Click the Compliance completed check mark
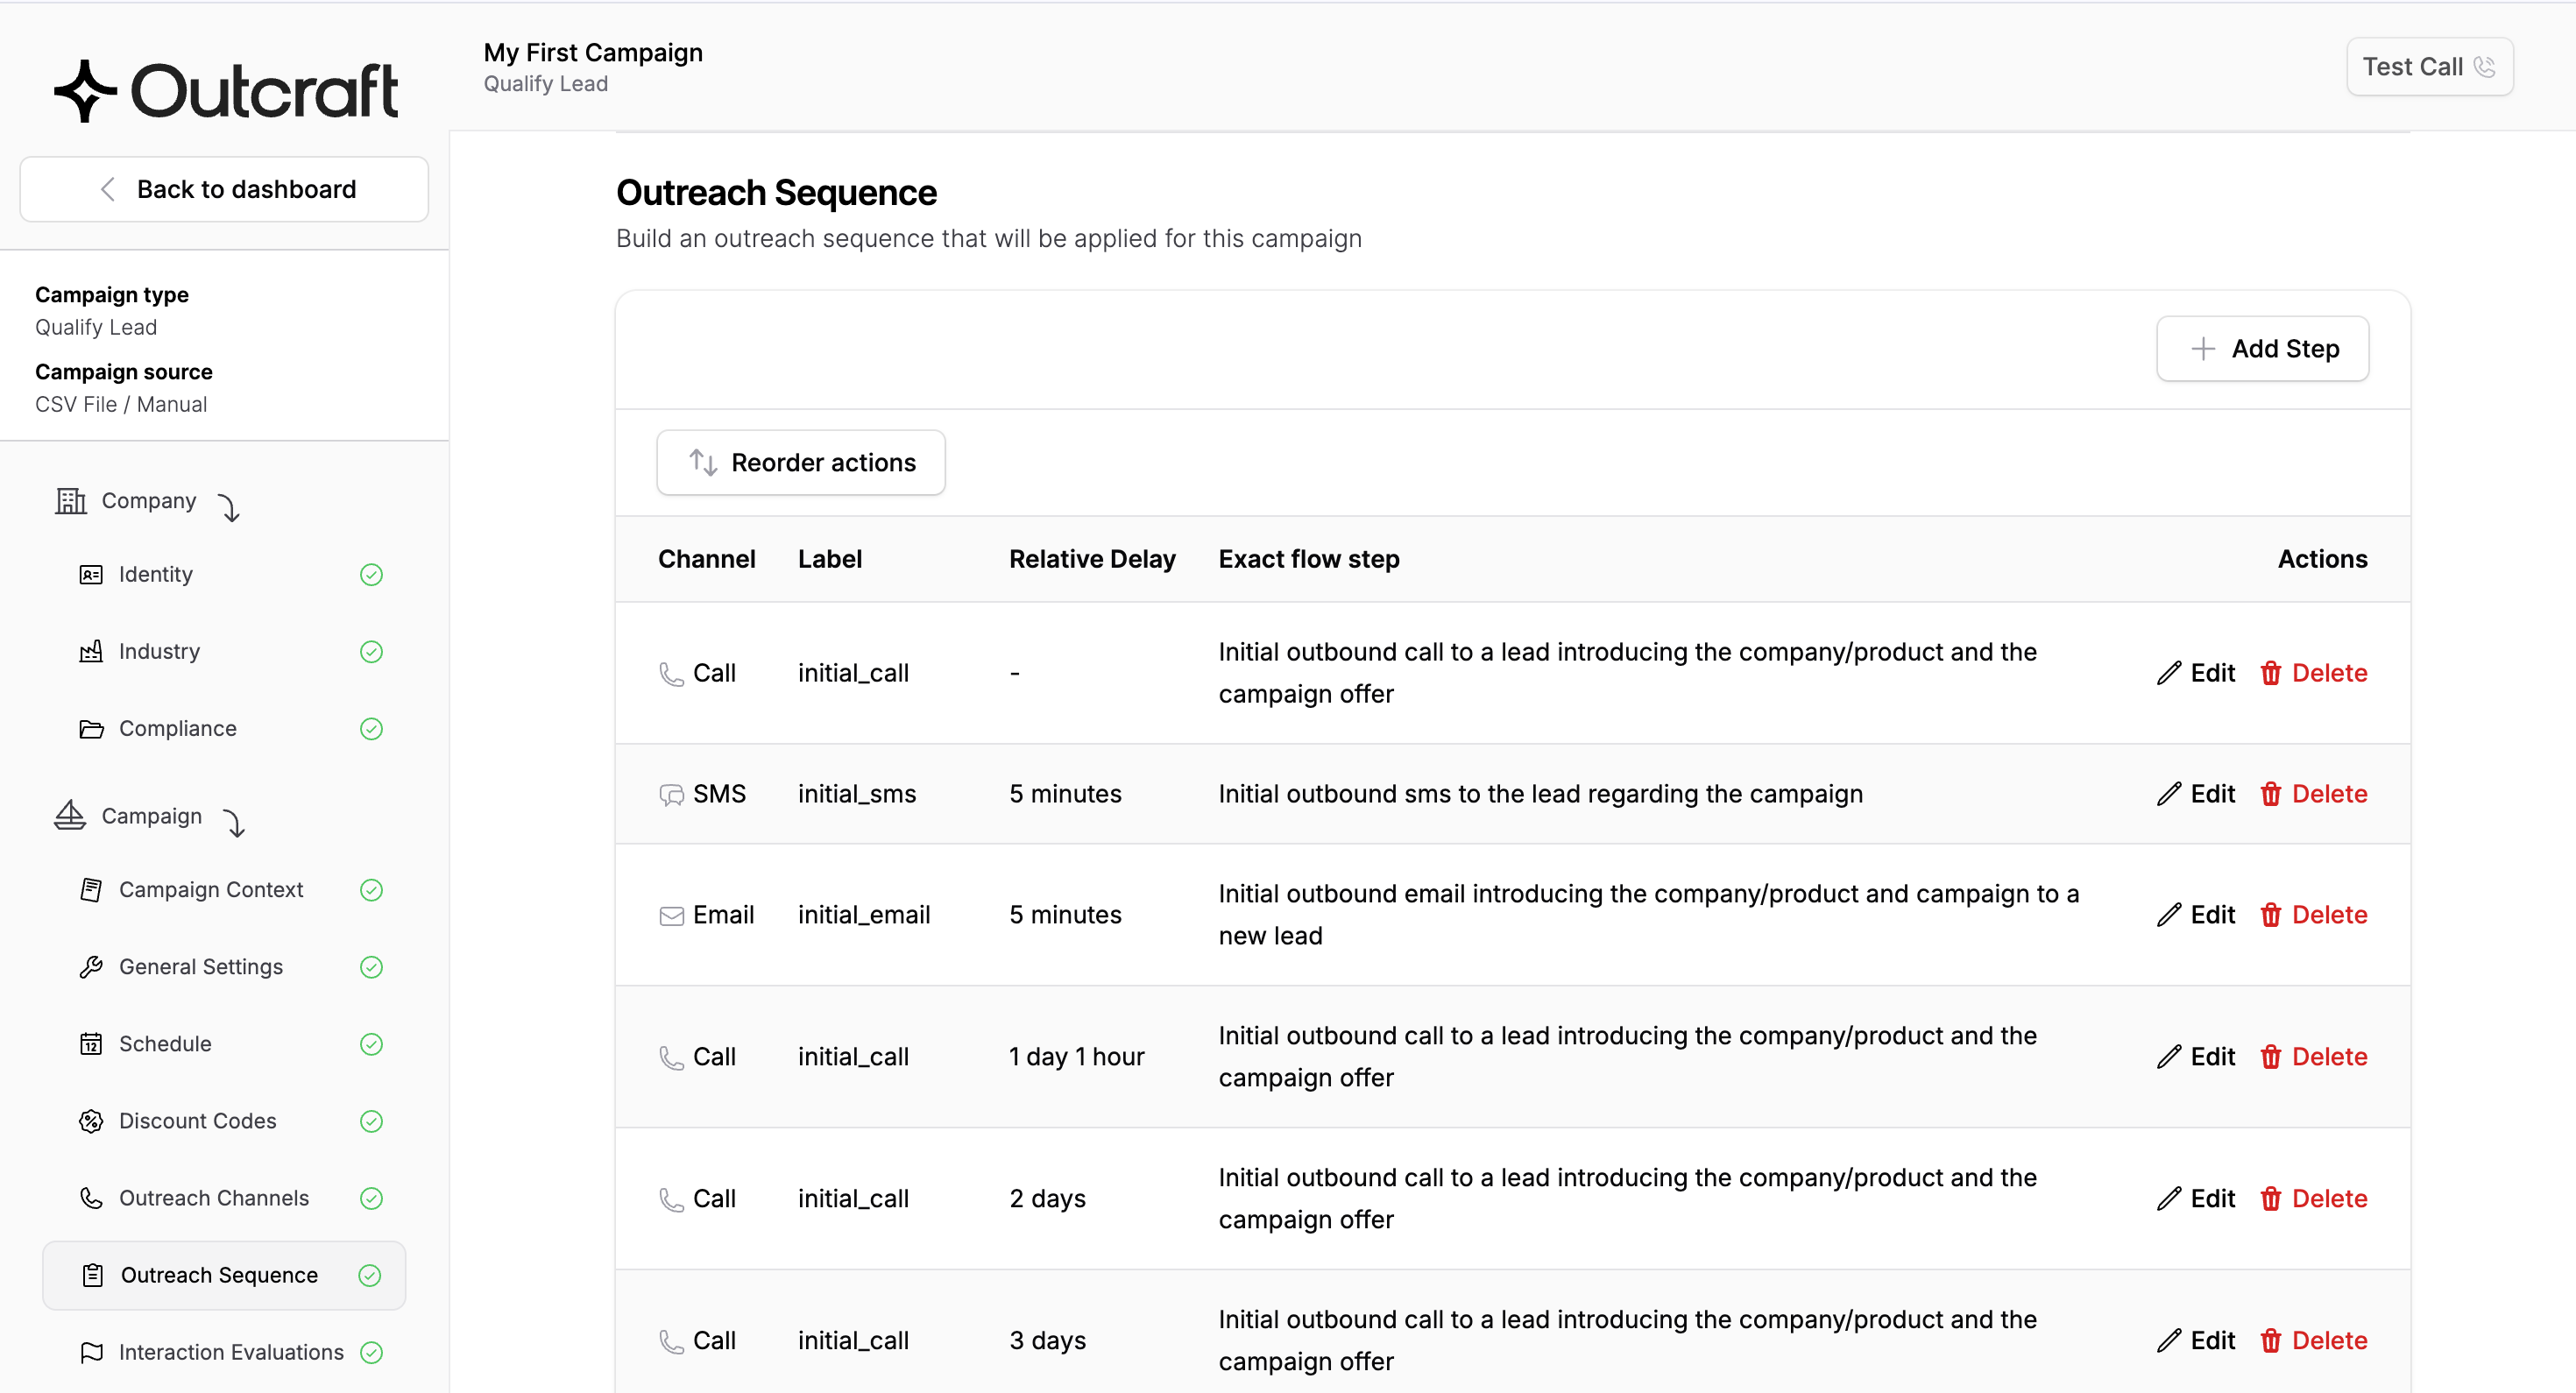Screen dimensions: 2576x1393 [x=371, y=728]
